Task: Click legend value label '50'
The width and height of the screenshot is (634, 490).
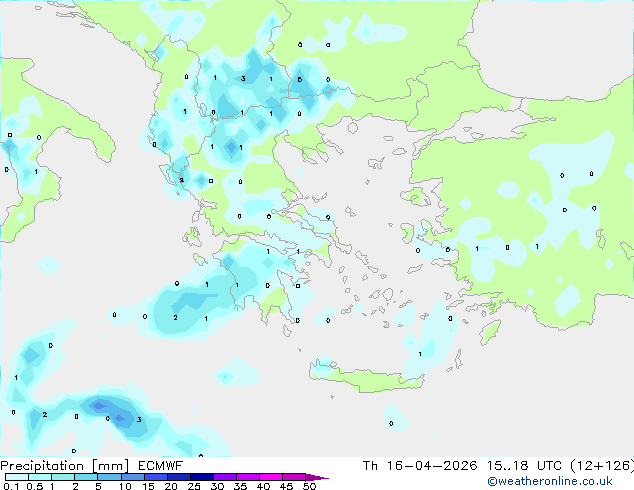Action: (x=309, y=486)
